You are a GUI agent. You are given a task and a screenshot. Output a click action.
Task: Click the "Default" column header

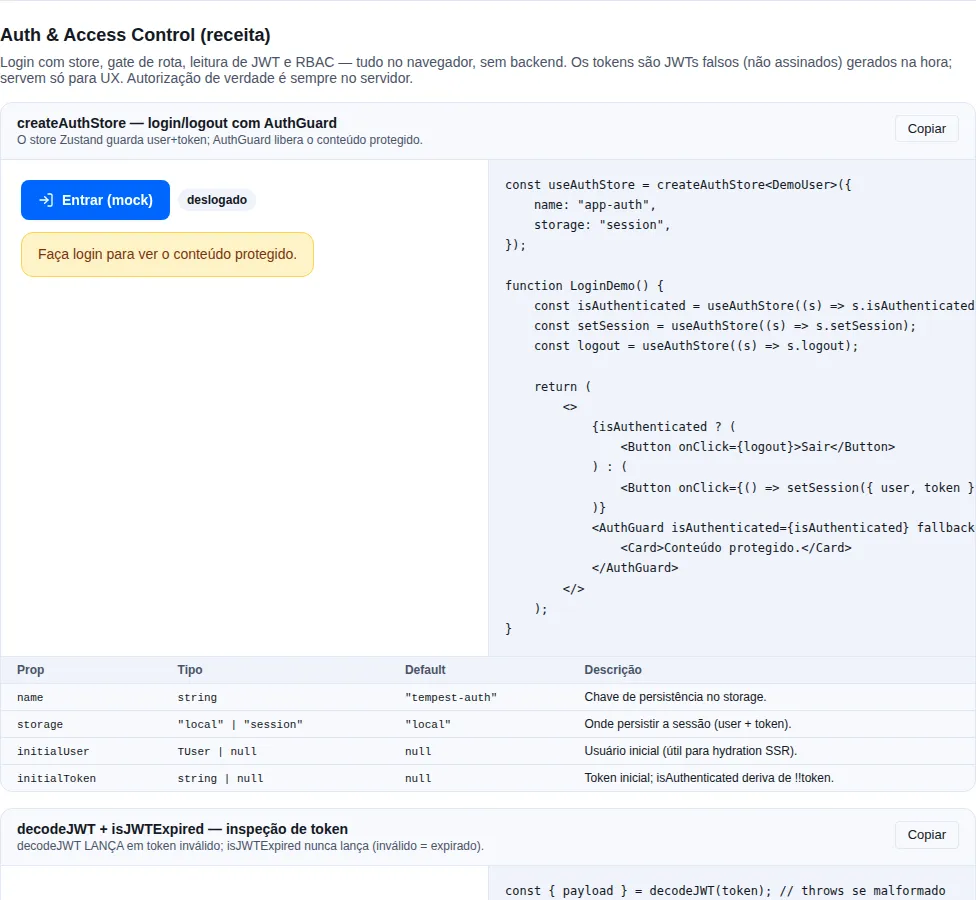pyautogui.click(x=425, y=670)
